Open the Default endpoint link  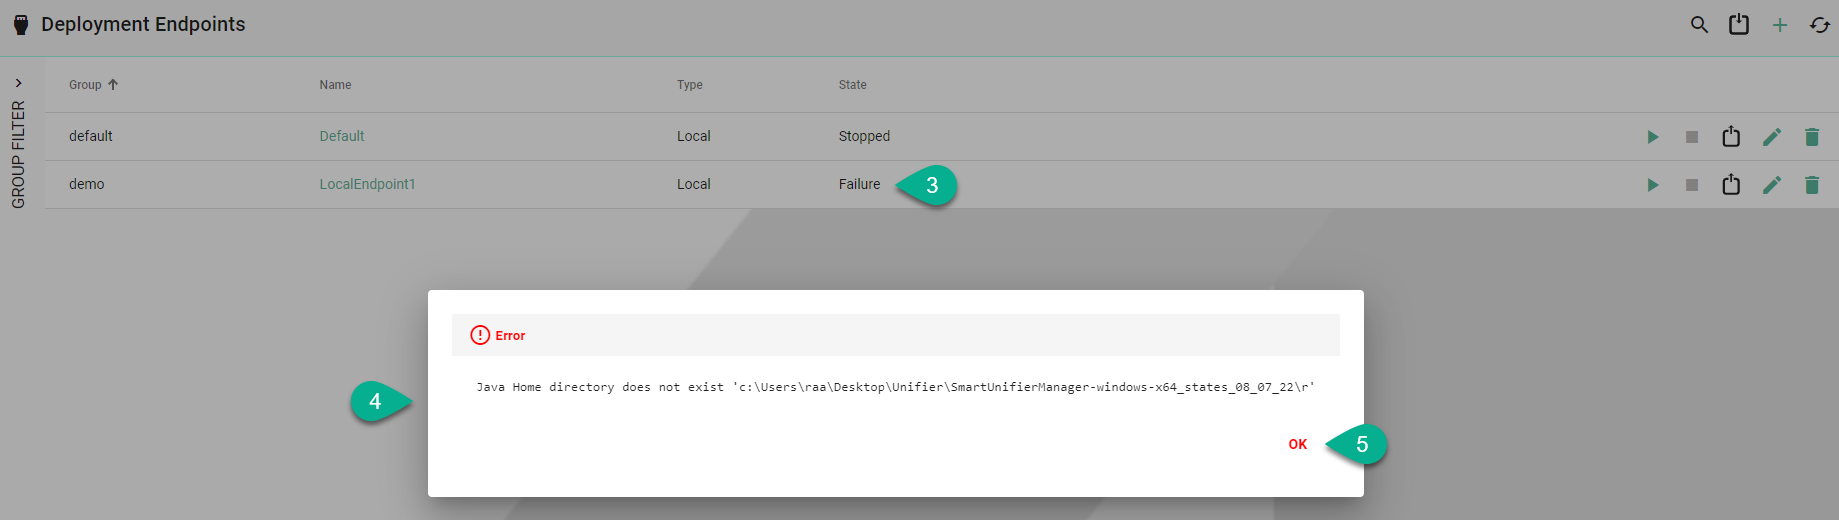point(342,136)
